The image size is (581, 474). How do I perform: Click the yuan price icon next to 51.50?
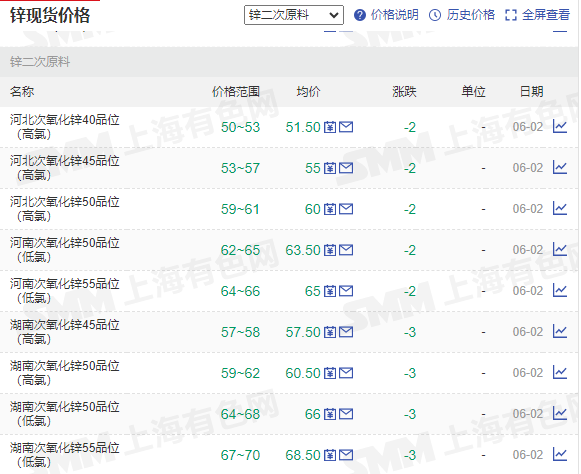330,127
